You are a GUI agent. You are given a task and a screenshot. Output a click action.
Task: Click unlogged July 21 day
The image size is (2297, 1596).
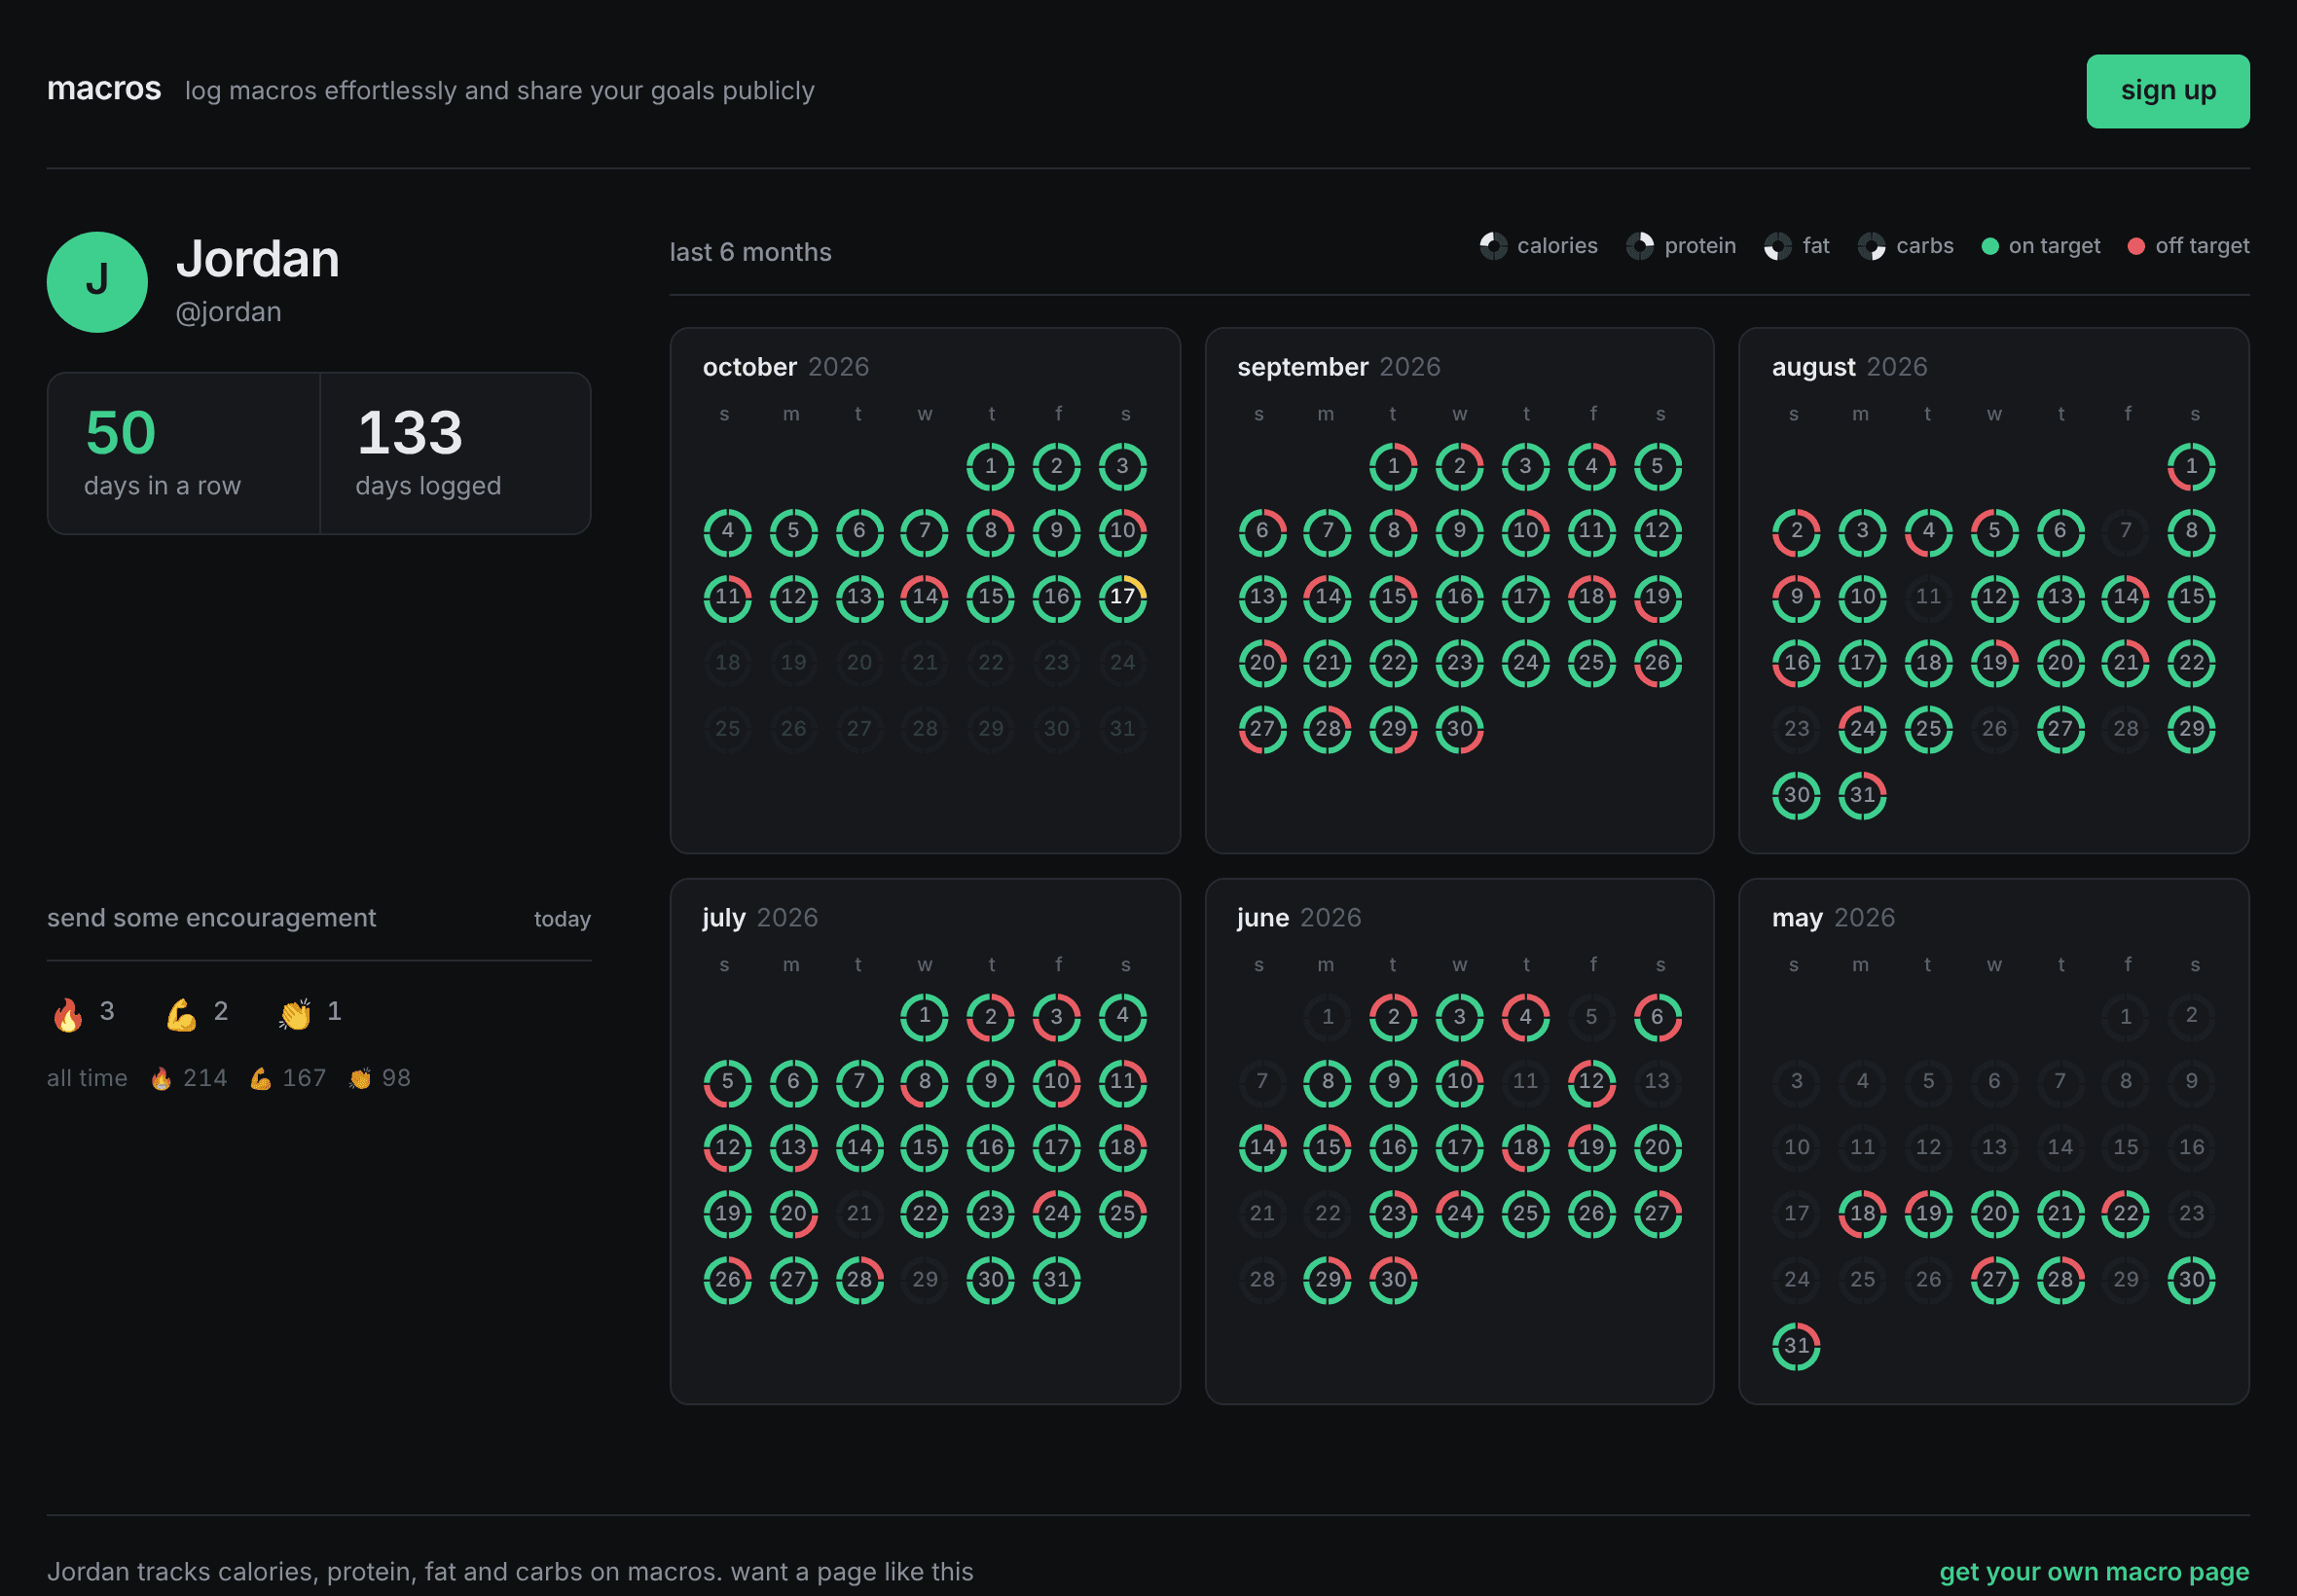(x=859, y=1213)
